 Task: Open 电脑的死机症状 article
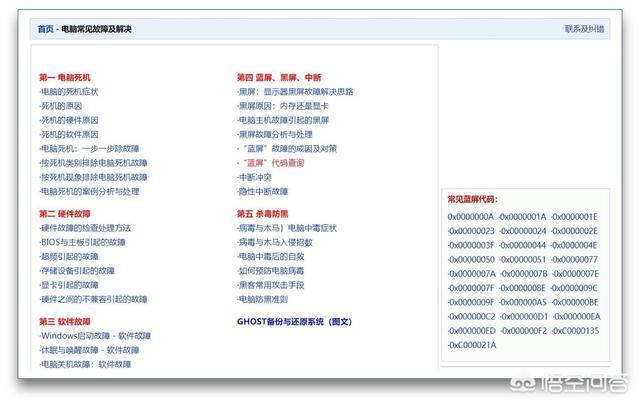[x=69, y=91]
